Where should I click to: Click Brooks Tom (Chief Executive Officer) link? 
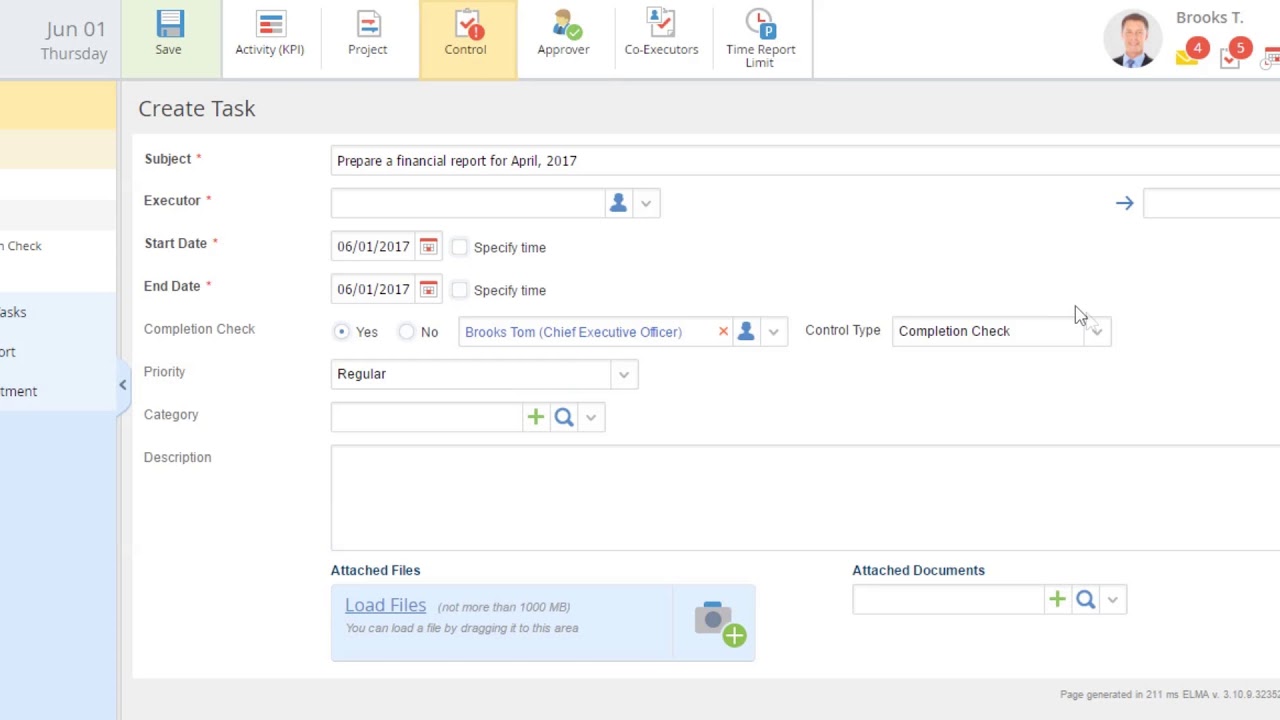(x=573, y=332)
